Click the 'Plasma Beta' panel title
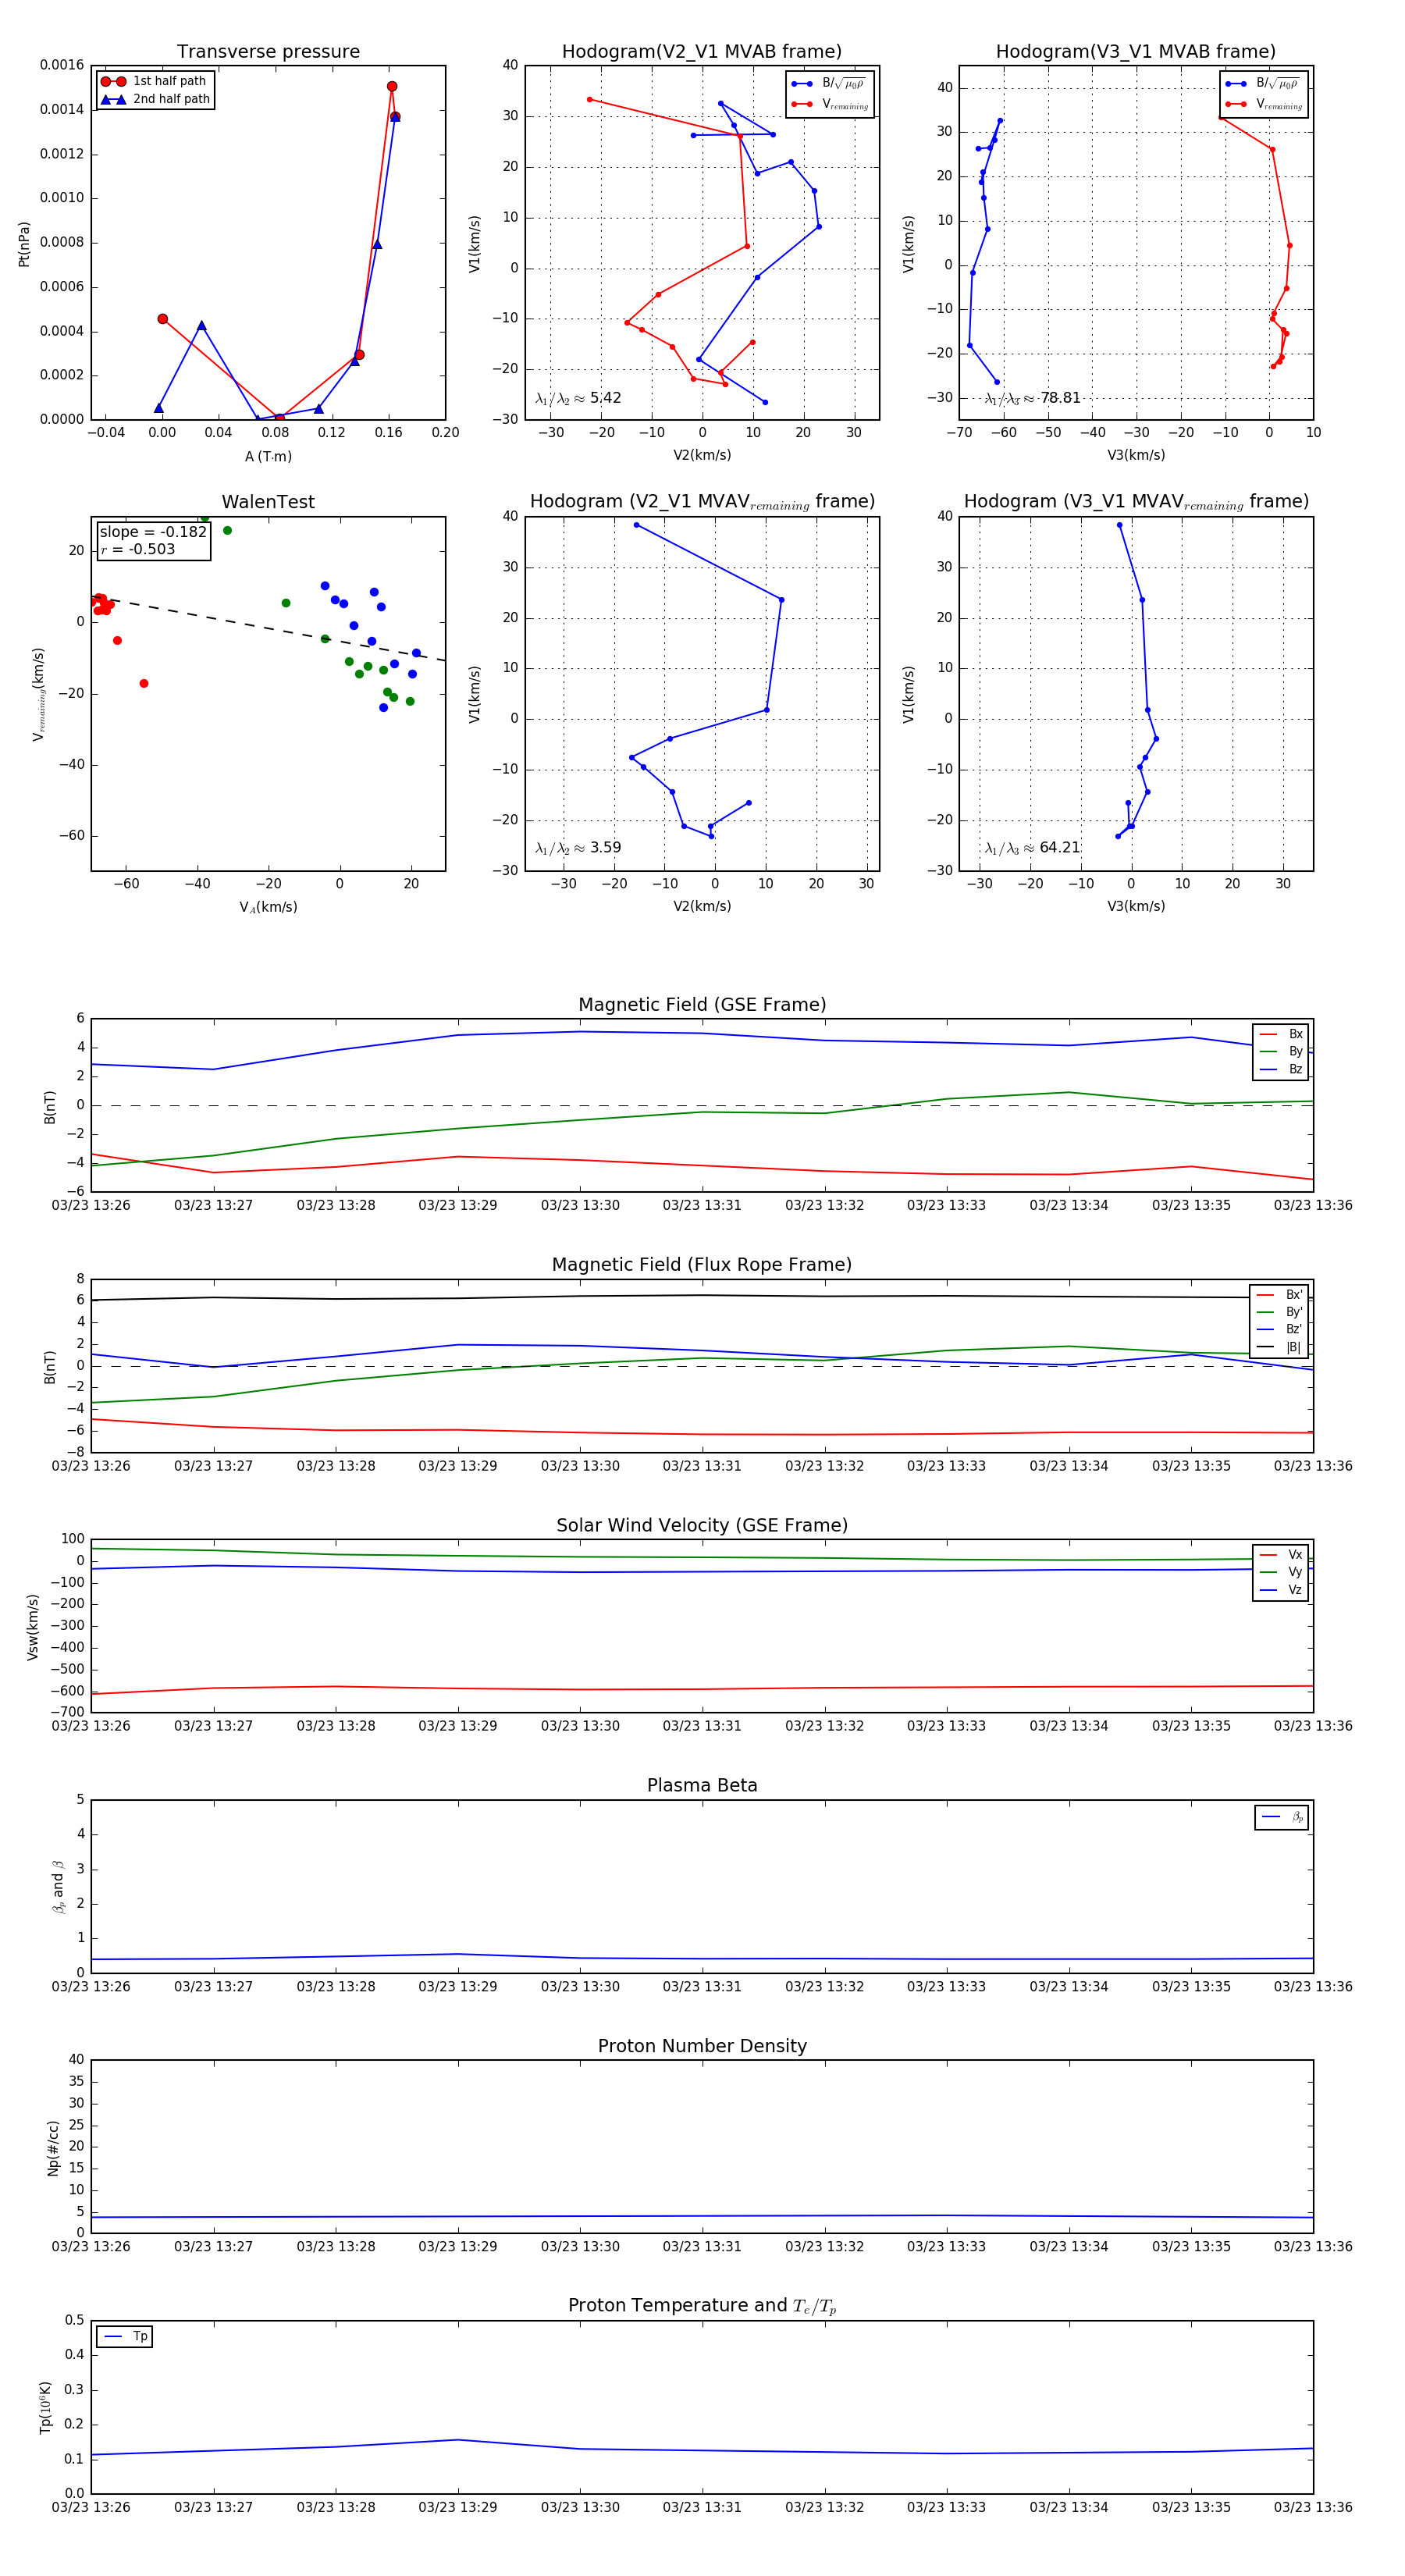 click(x=702, y=1785)
